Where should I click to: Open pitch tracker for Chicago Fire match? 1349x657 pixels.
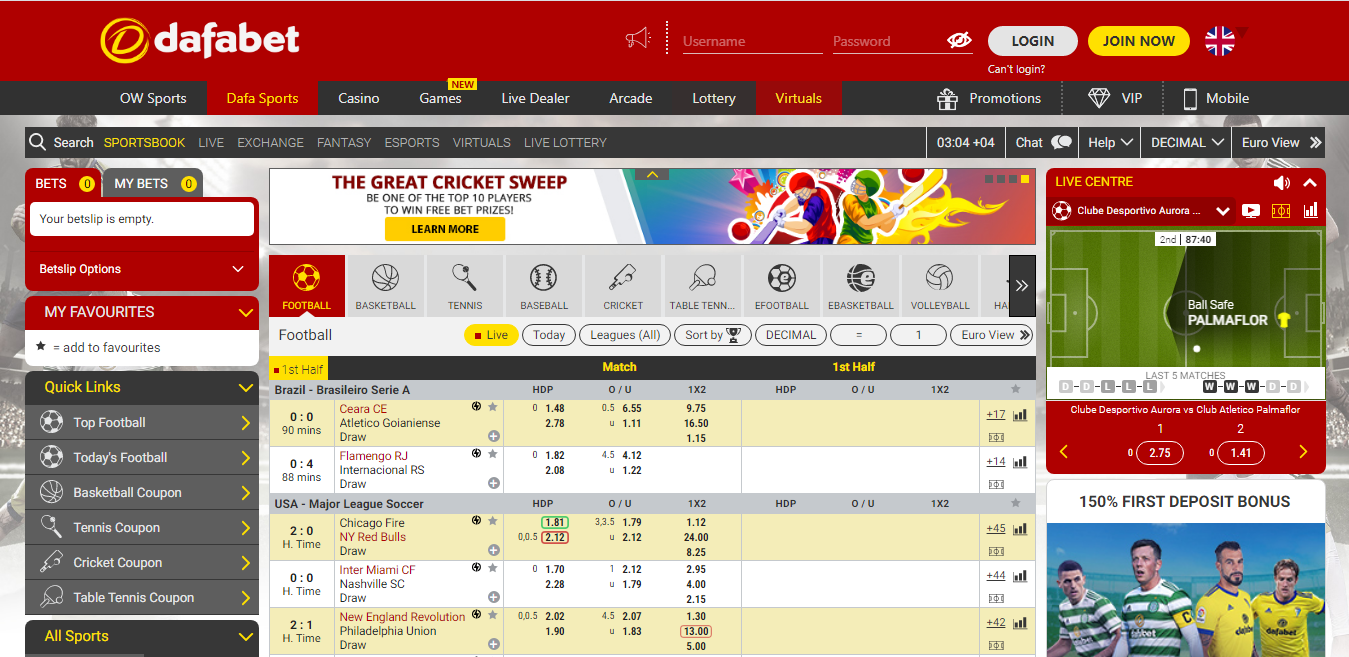point(996,551)
